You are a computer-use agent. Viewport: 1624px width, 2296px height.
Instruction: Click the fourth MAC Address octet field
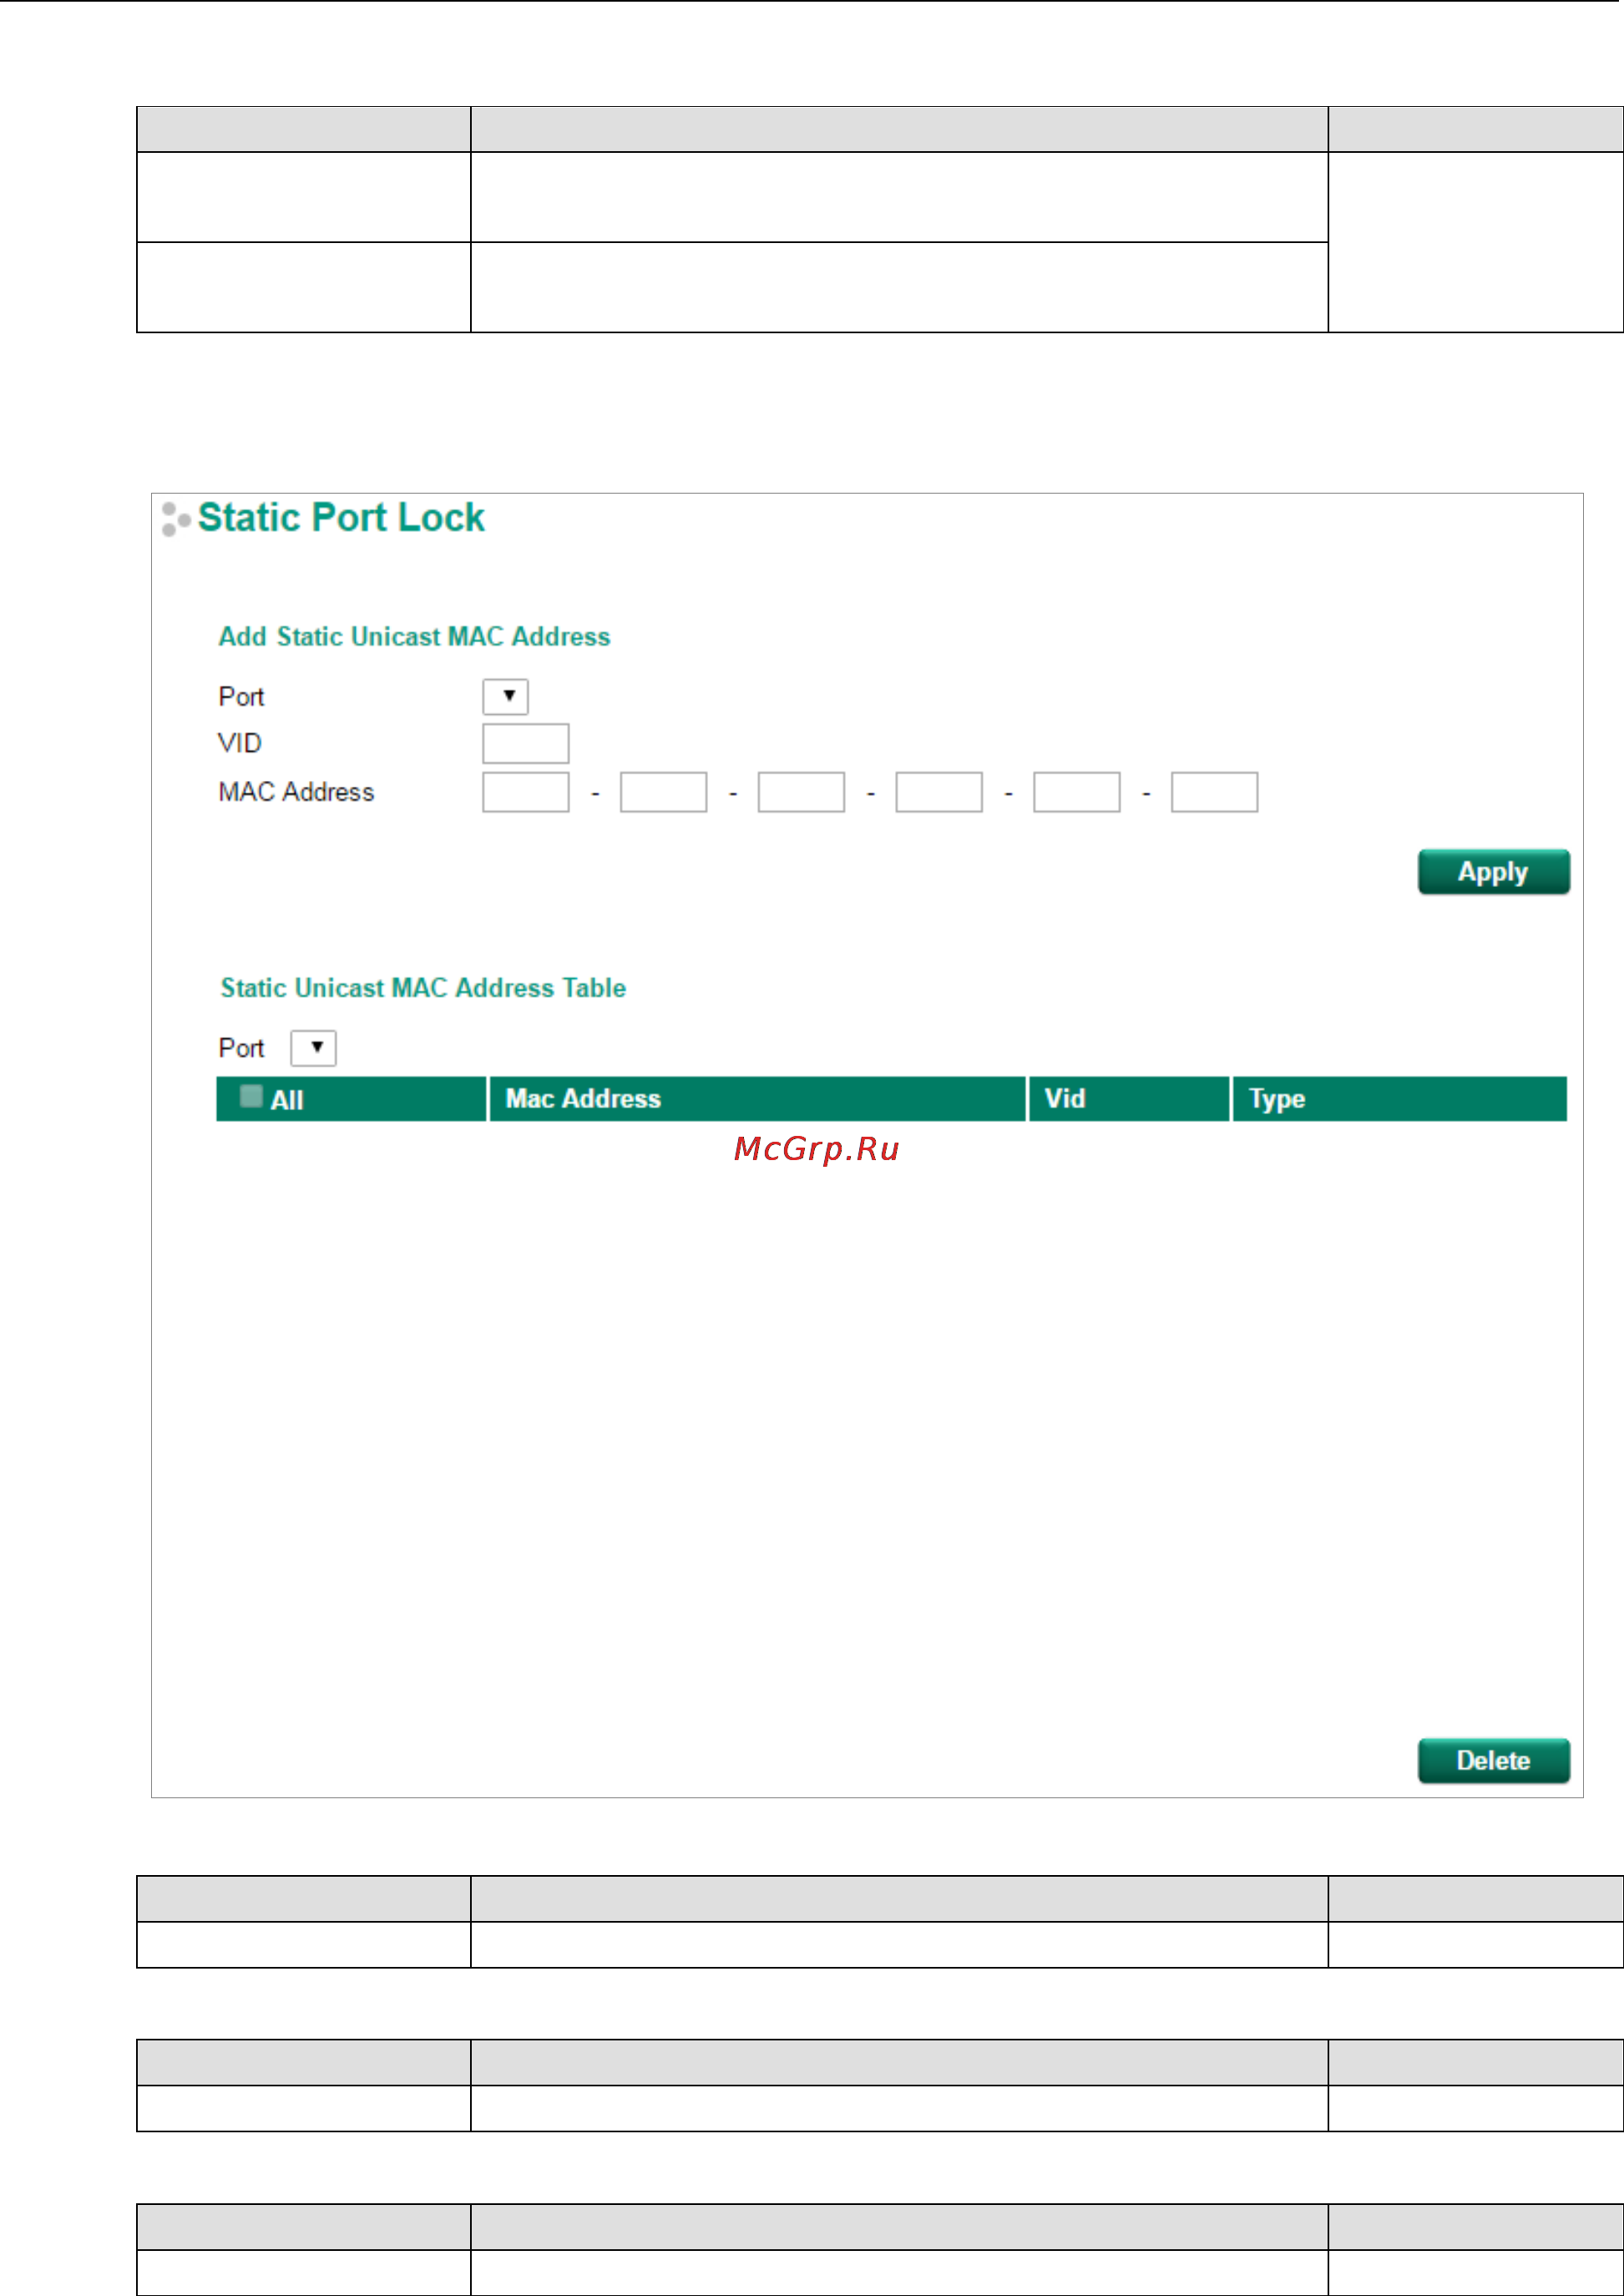(939, 792)
